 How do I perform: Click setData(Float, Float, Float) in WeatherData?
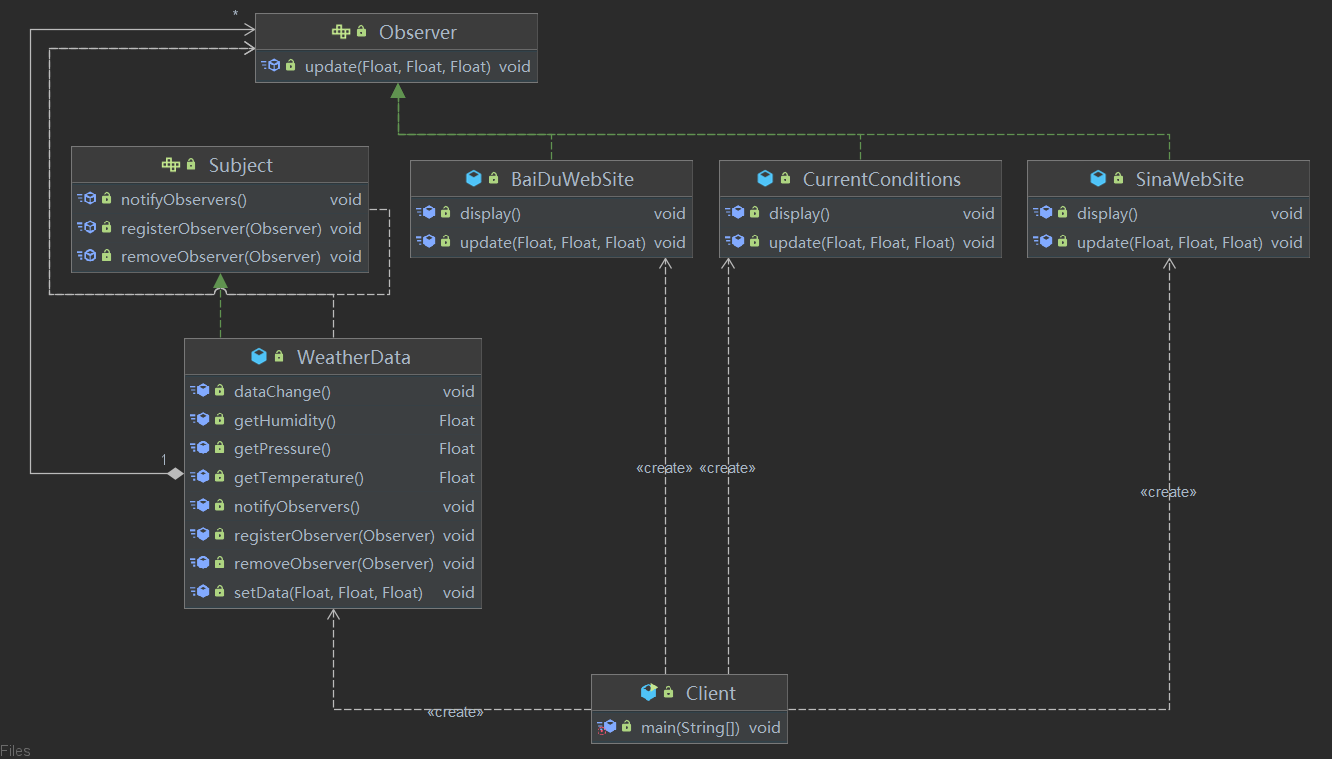tap(329, 593)
